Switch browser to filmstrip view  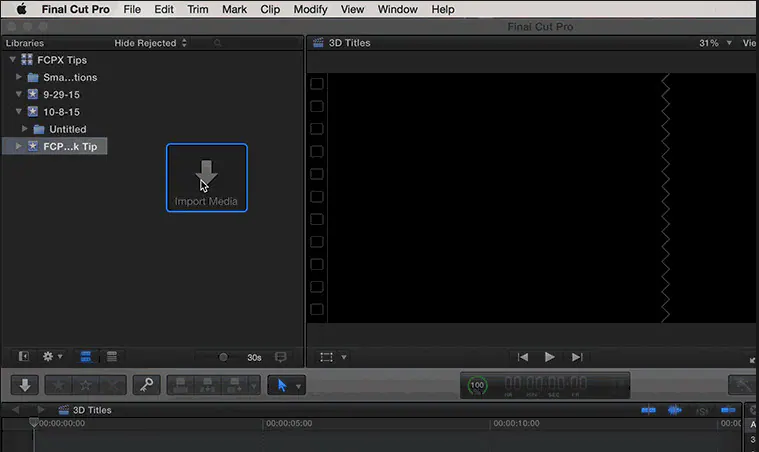click(x=86, y=357)
